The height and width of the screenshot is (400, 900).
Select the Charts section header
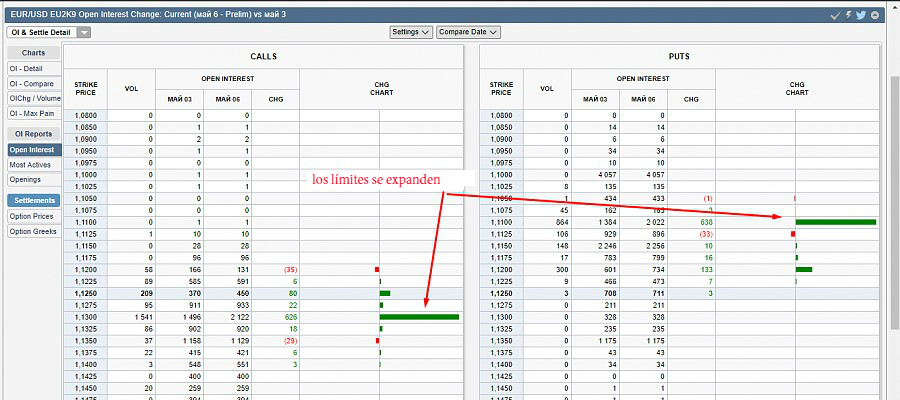coord(33,53)
